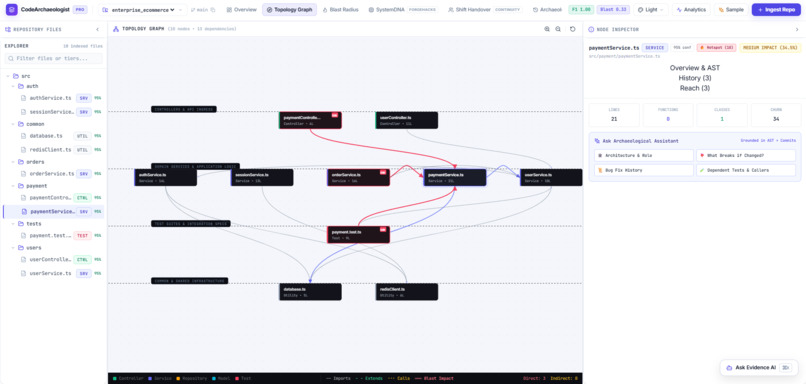Select the payment.test.ts graph node
806x384 pixels.
(358, 234)
